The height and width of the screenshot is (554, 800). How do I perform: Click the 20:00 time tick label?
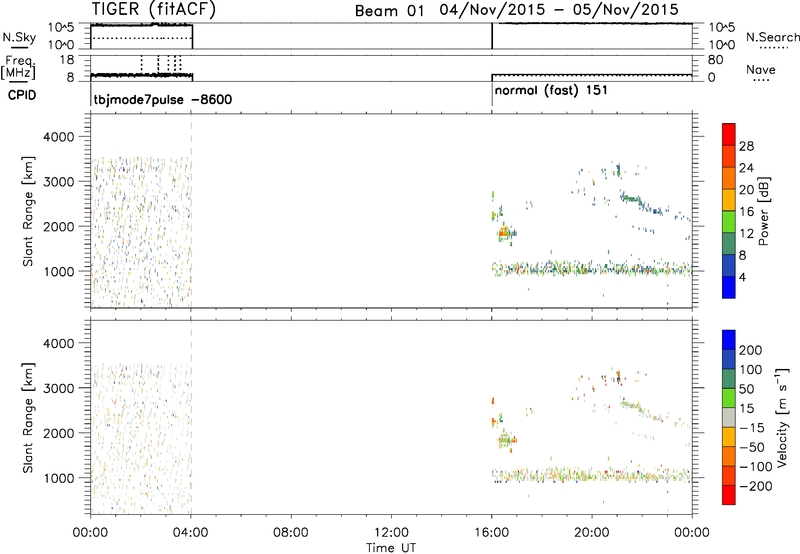(x=592, y=533)
